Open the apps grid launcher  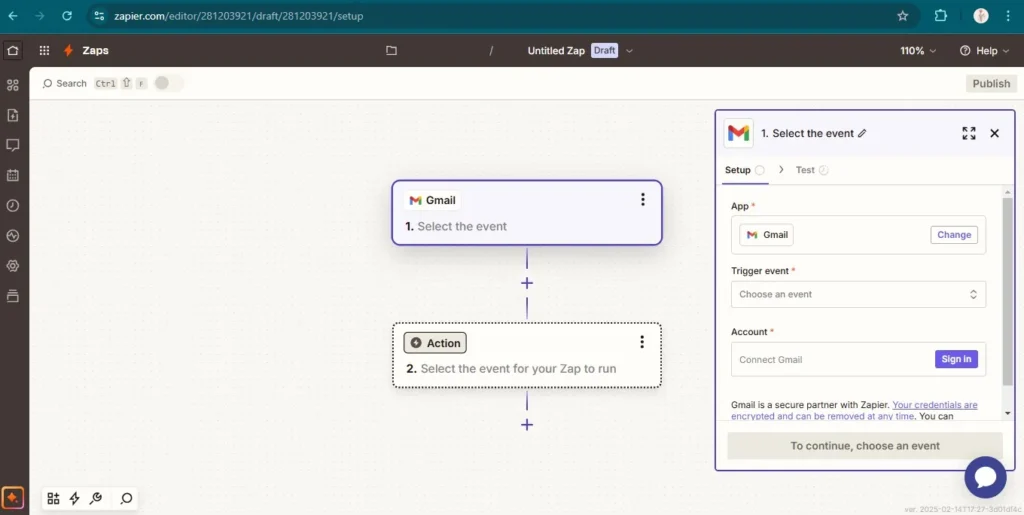[44, 50]
